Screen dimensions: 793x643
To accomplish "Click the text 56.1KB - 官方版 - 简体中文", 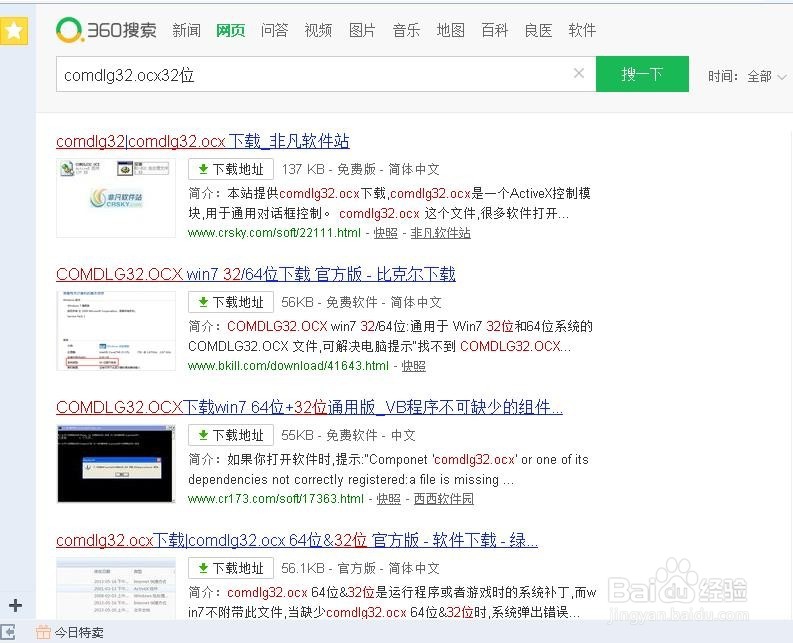I will (x=361, y=568).
